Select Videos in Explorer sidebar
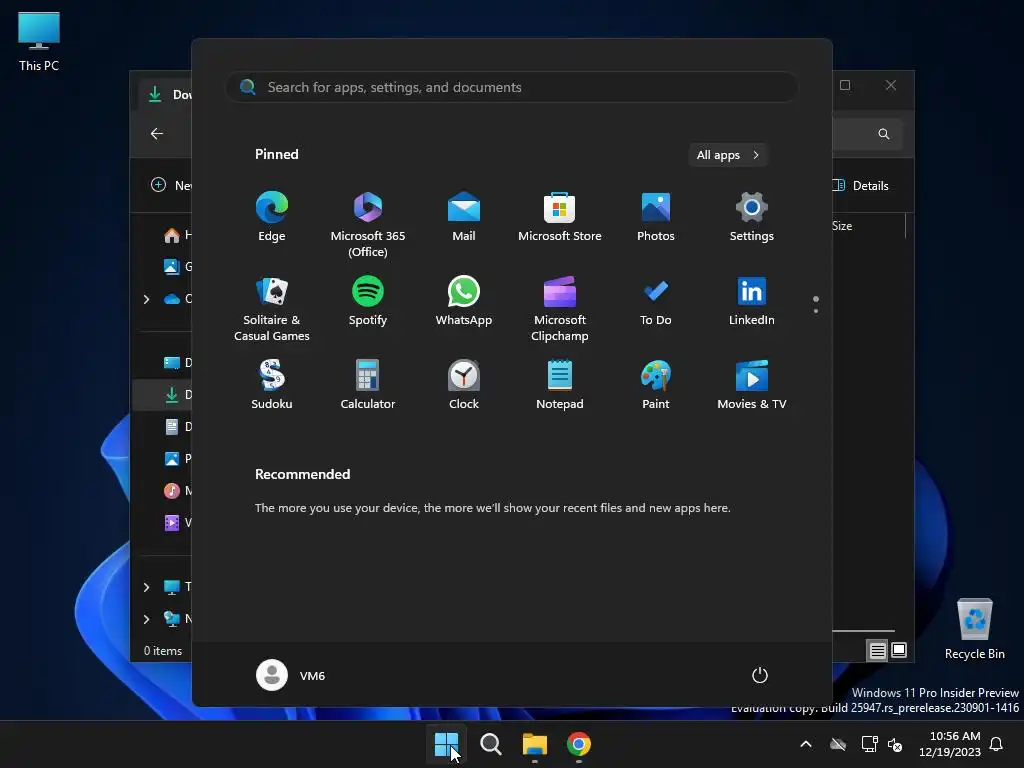This screenshot has height=768, width=1024. 176,522
